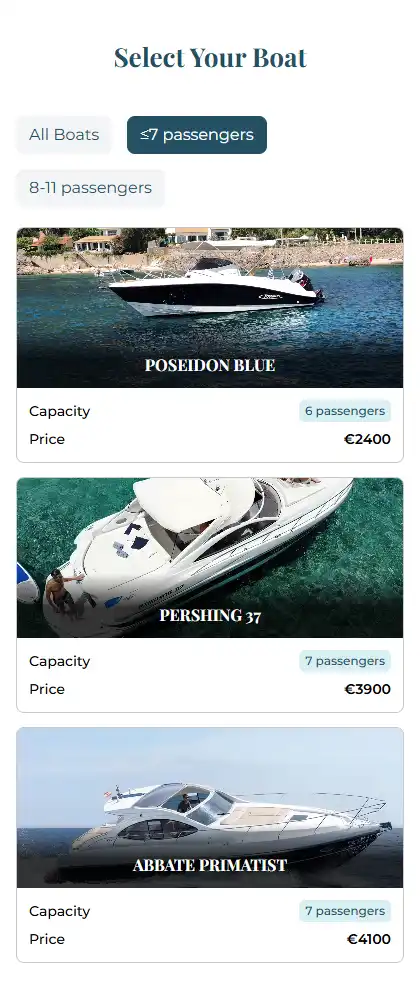Click the €4100 price

pyautogui.click(x=368, y=939)
